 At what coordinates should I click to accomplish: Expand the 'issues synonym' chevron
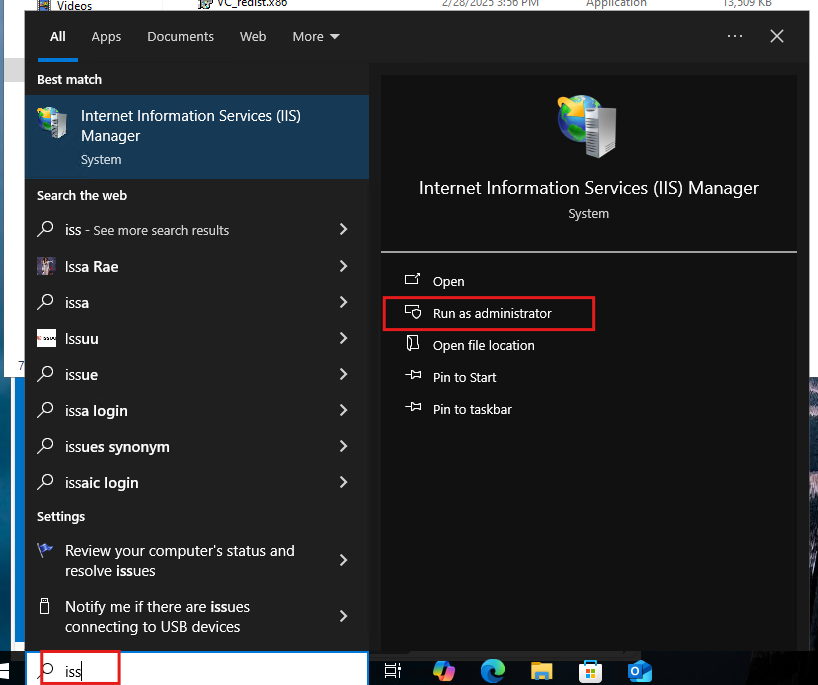point(343,446)
